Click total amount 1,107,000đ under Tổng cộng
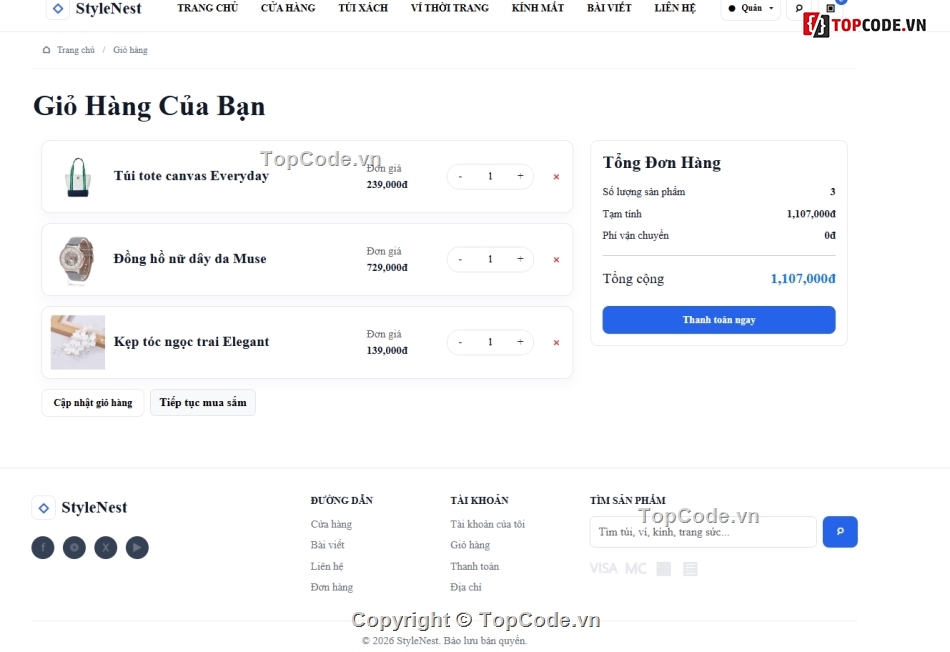The width and height of the screenshot is (950, 652). coord(803,279)
